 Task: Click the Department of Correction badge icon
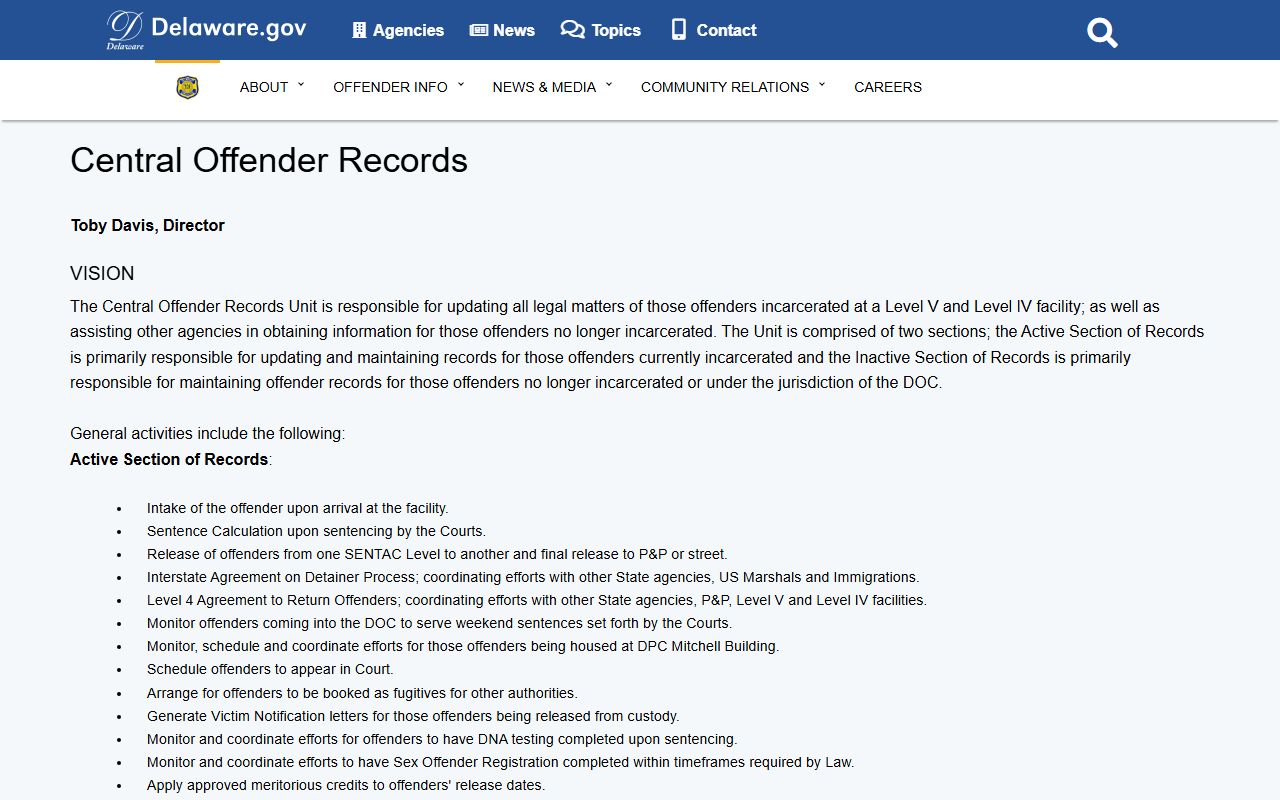click(x=187, y=88)
